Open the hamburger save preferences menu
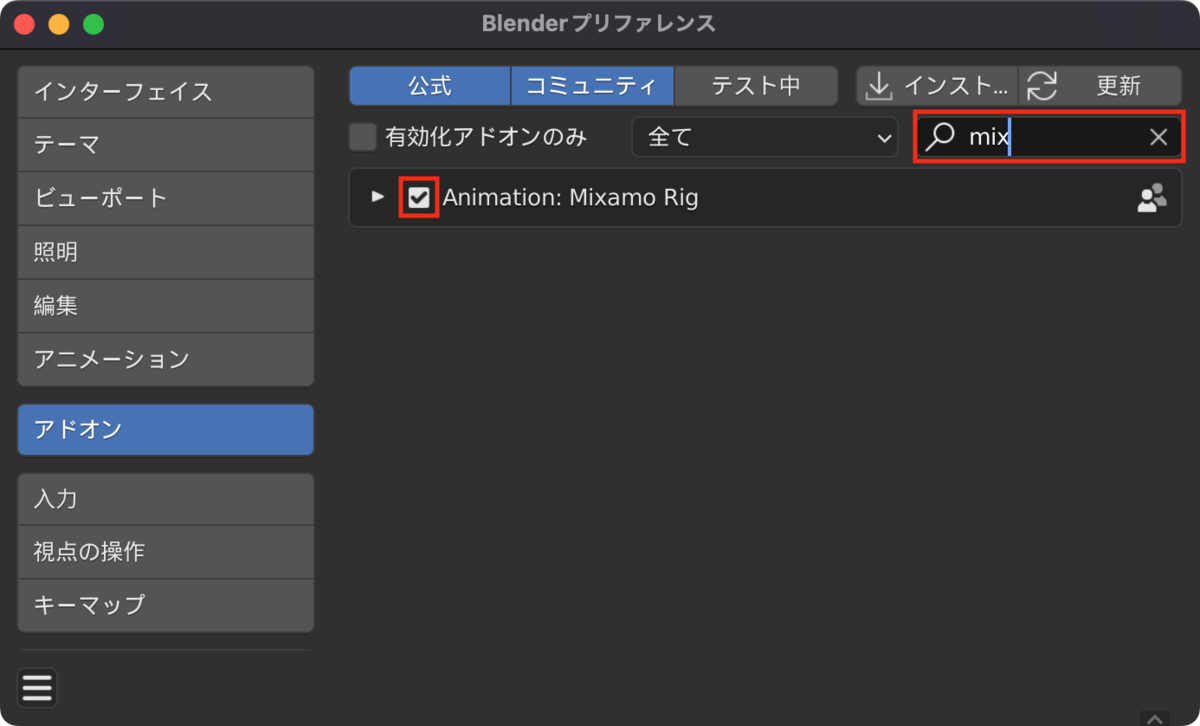Image resolution: width=1200 pixels, height=726 pixels. (x=37, y=688)
